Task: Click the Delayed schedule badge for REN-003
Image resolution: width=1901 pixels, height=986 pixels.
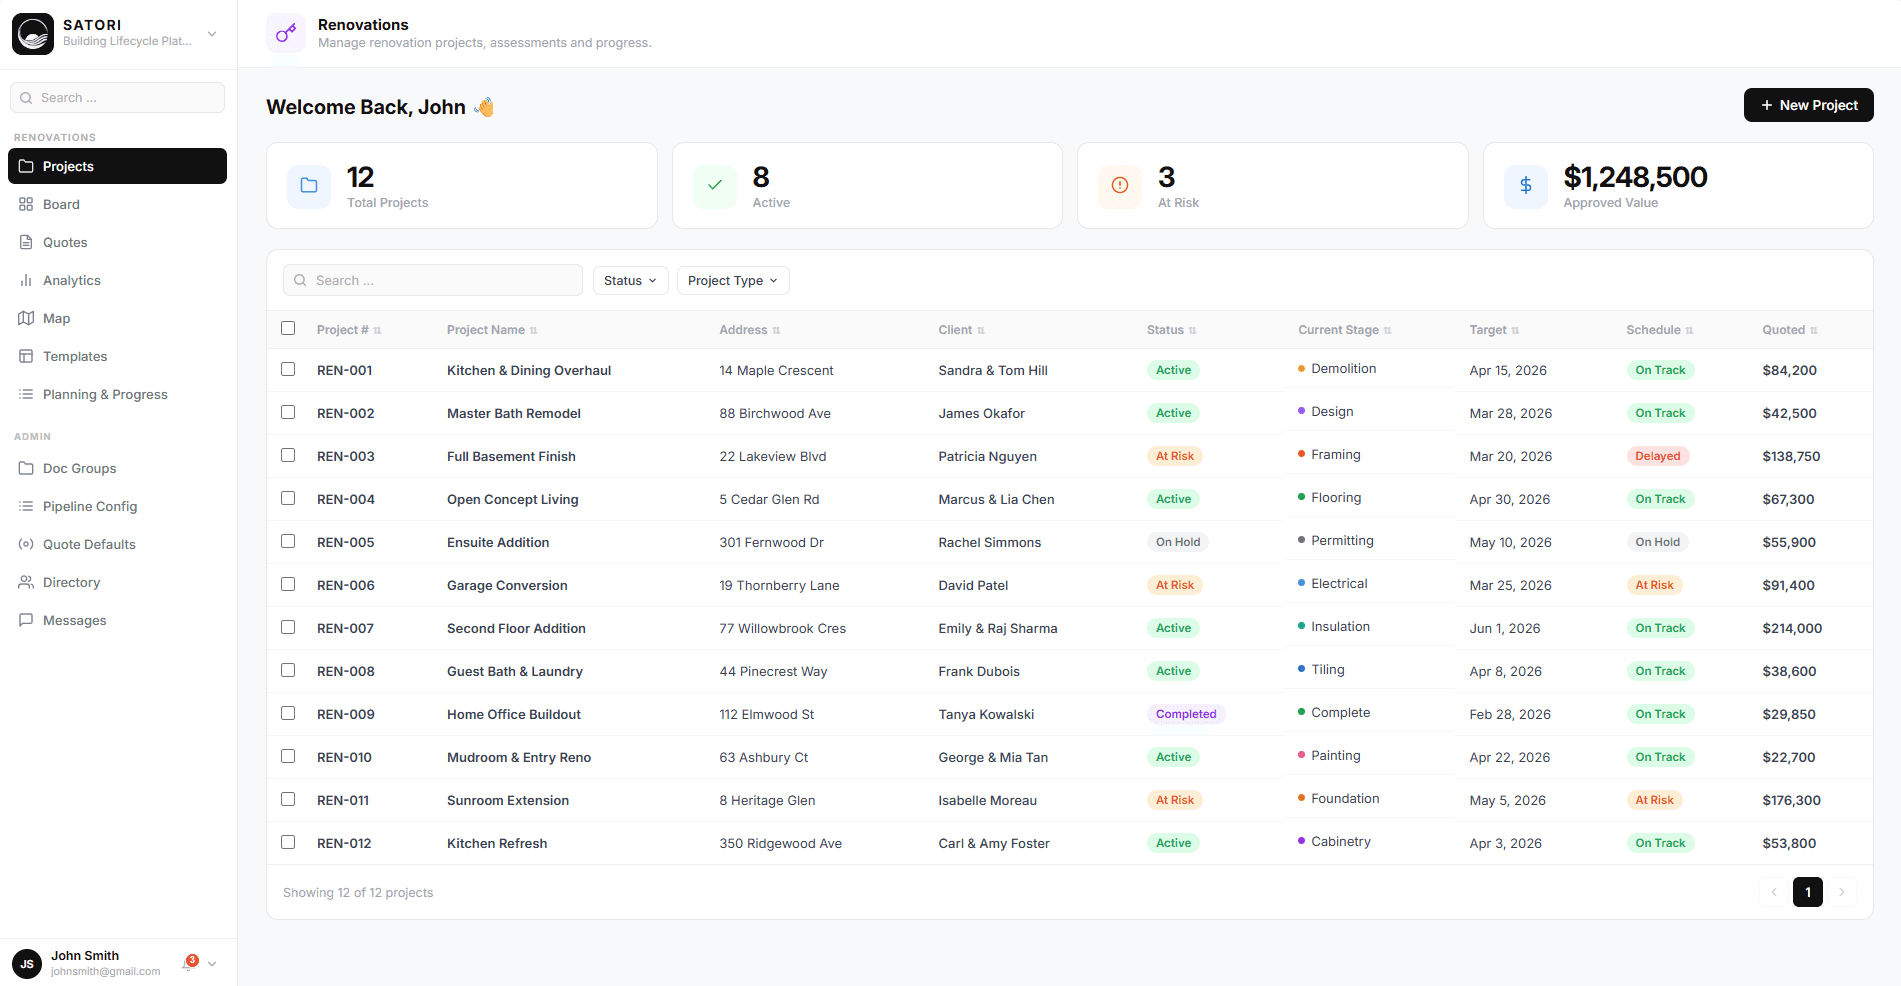Action: tap(1657, 456)
